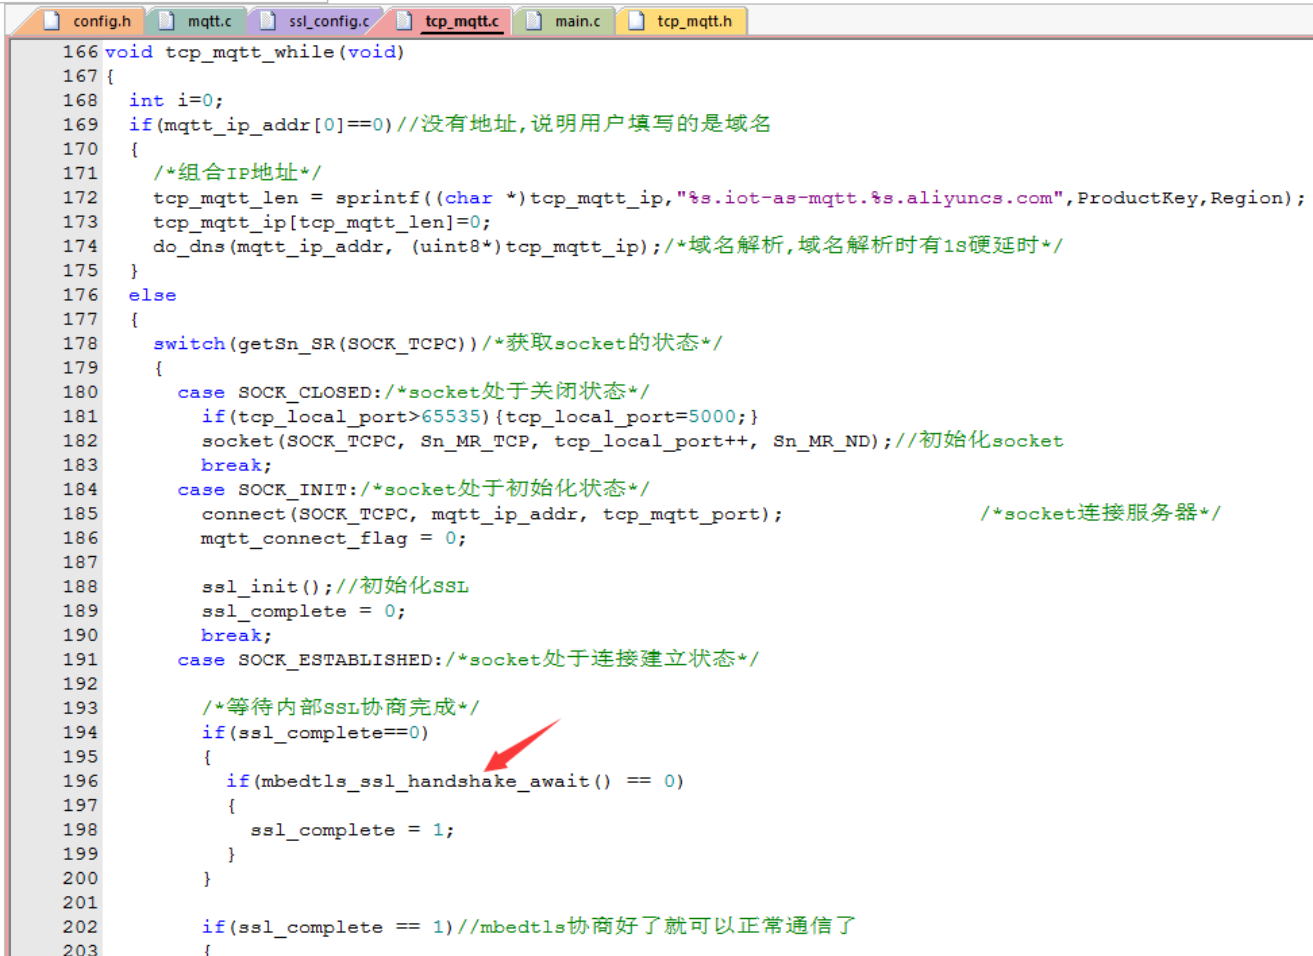1313x956 pixels.
Task: Switch to the main.c tab
Action: (577, 21)
